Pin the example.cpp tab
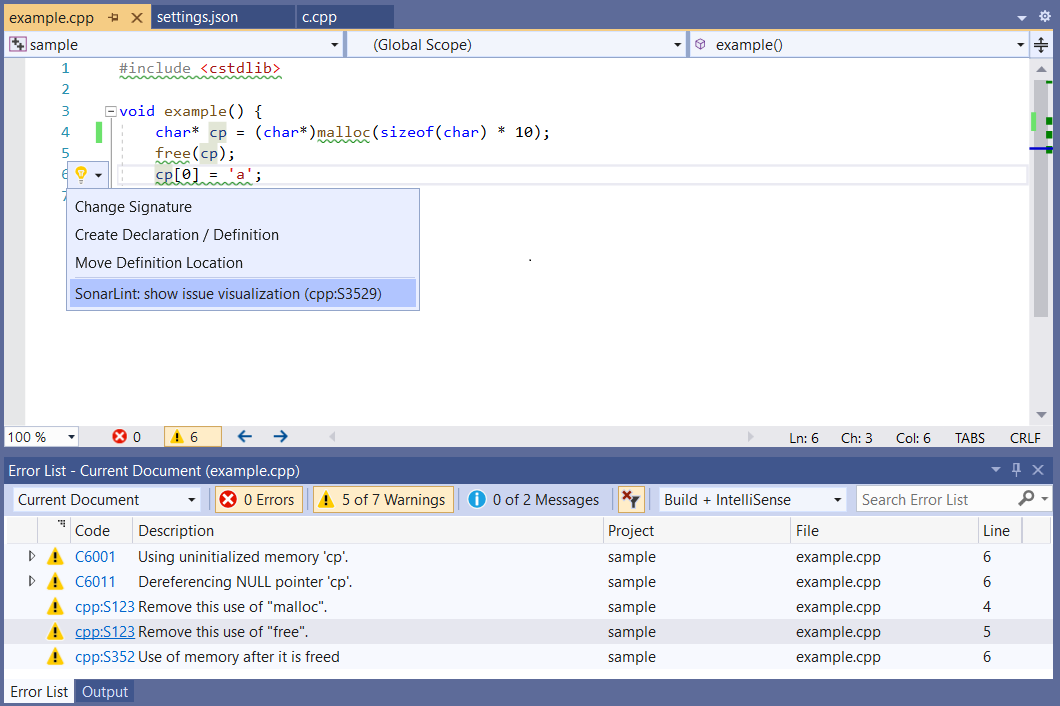Screen dimensions: 1060x706 114,18
